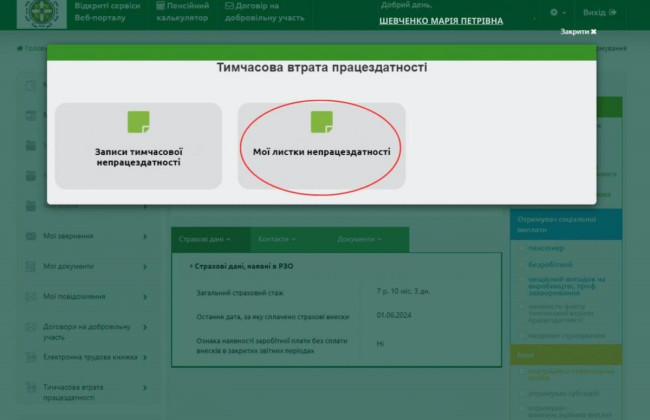Toggle the 'отримувач субсидії' checkbox
650x420 pixels.
click(522, 393)
